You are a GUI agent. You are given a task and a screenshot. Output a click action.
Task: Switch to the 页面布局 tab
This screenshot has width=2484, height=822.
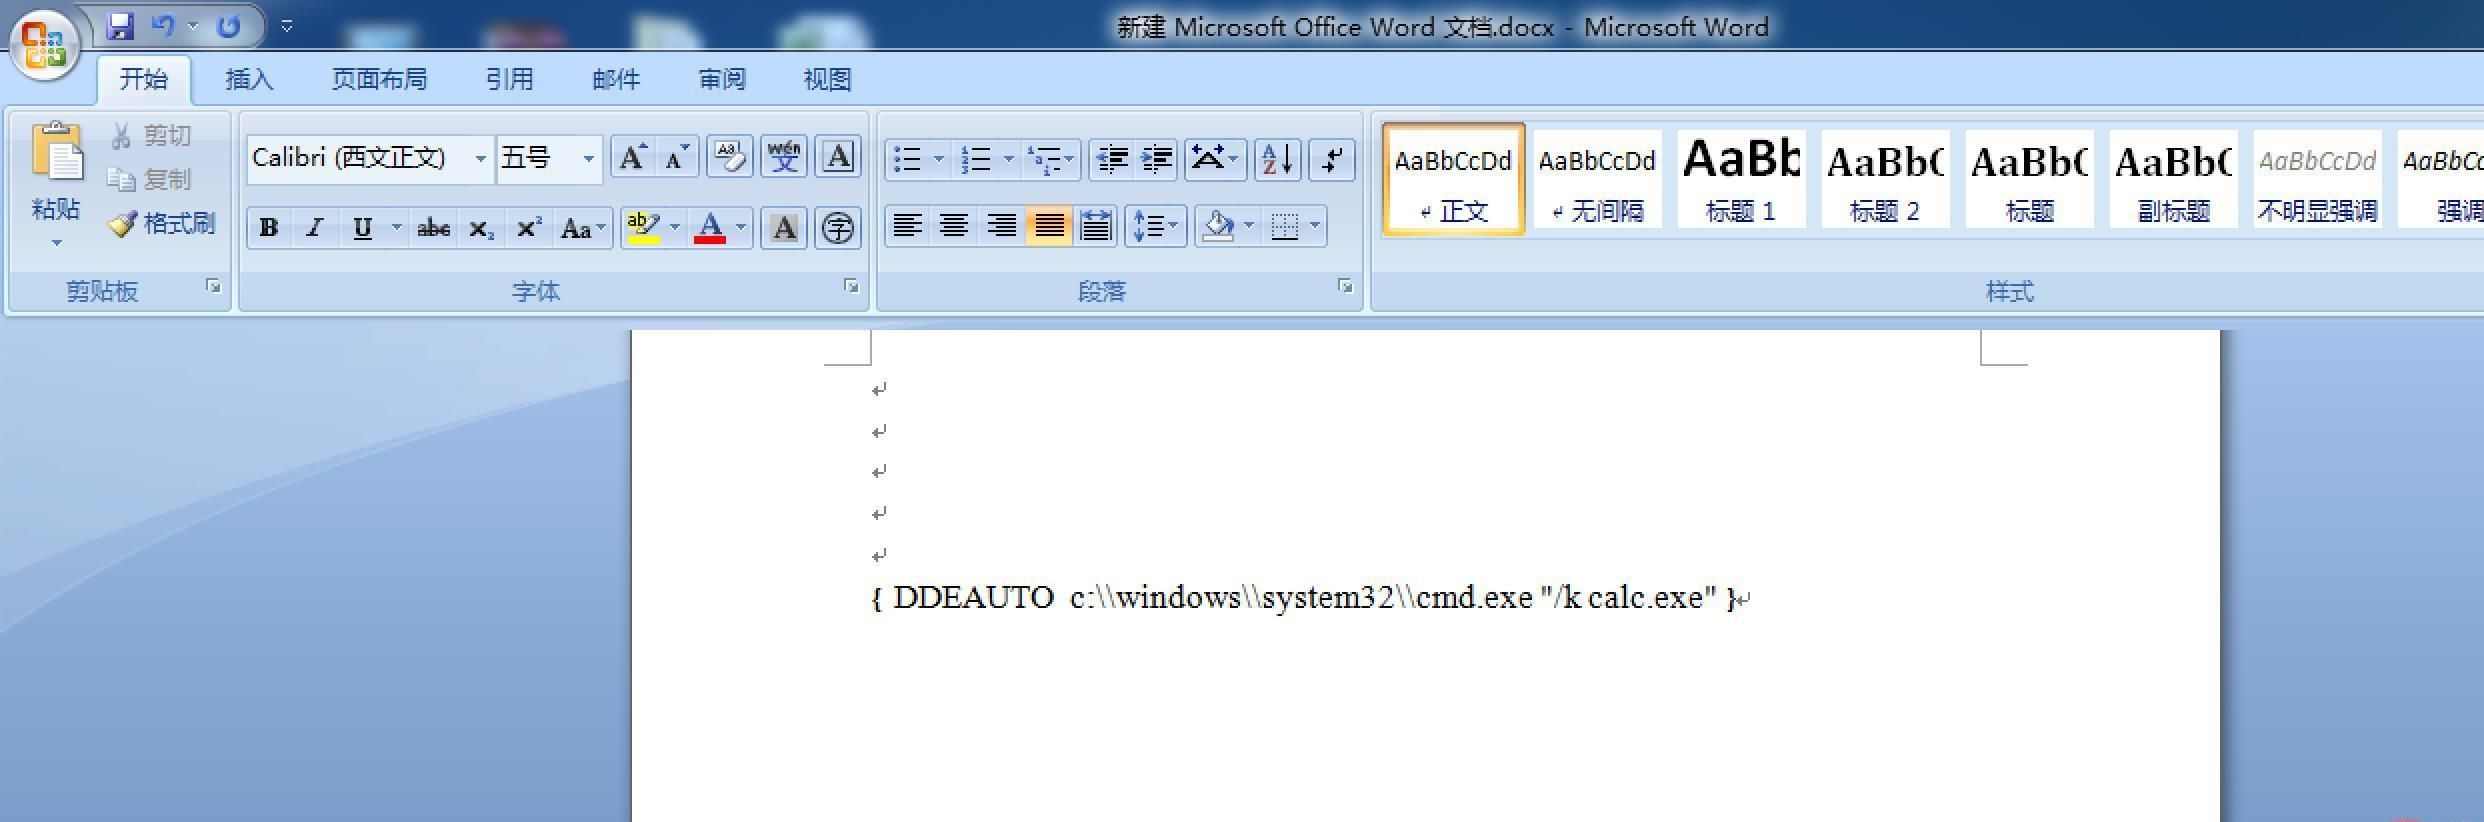point(380,79)
